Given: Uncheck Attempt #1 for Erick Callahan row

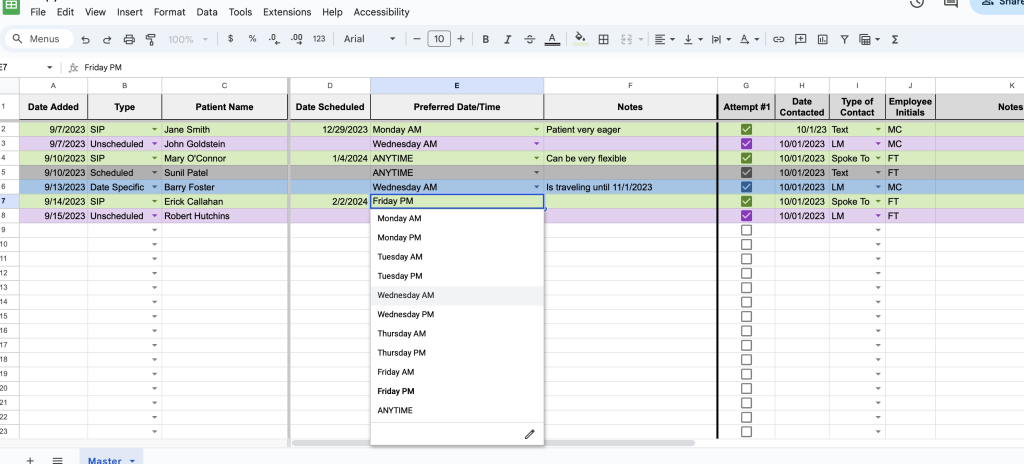Looking at the screenshot, I should coord(746,201).
